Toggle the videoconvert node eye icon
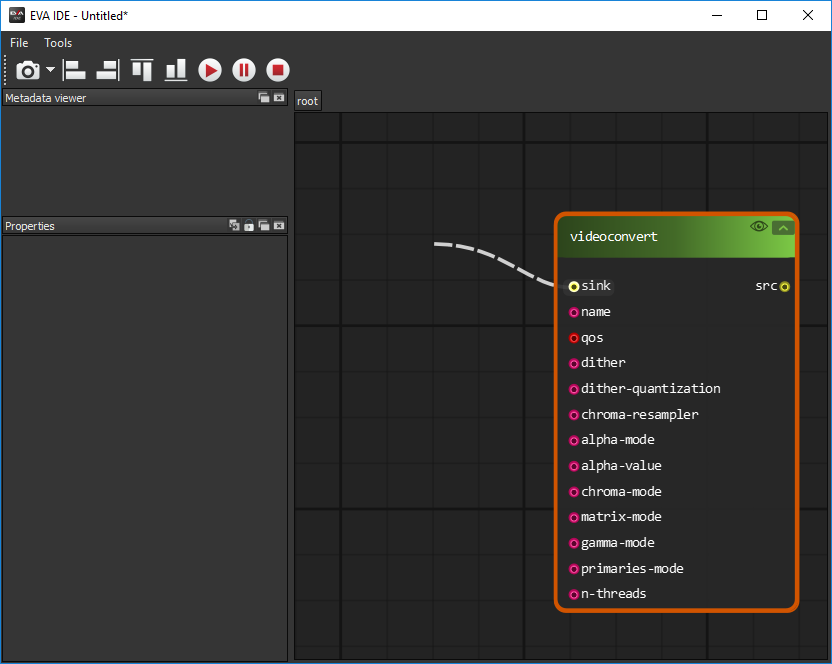Viewport: 832px width, 664px height. point(759,227)
